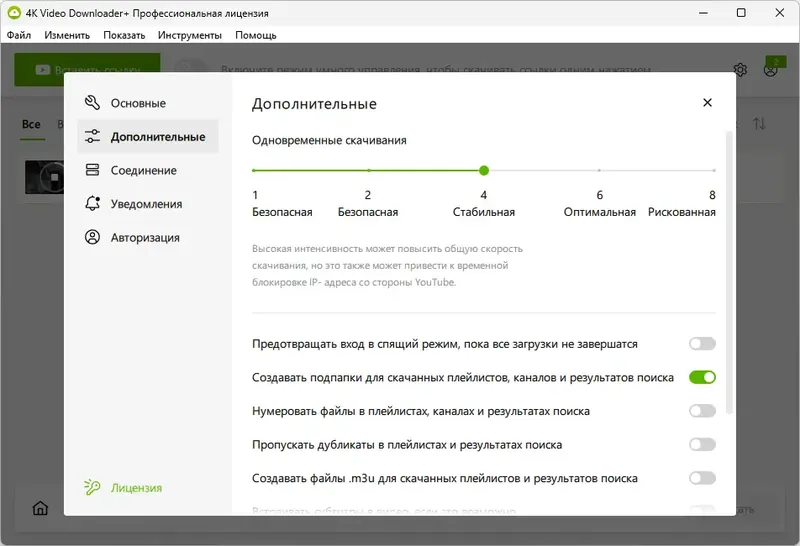Set simultaneous downloads to 1 on slider
800x546 pixels.
254,170
